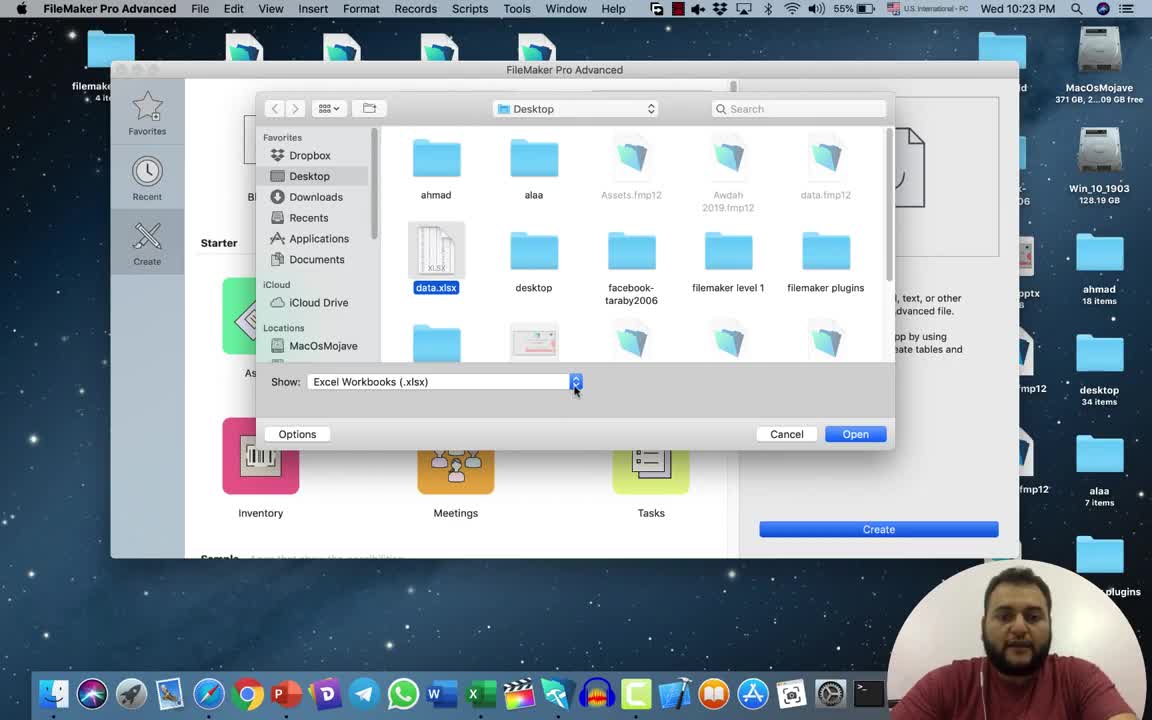Select Downloads in the sidebar
The height and width of the screenshot is (720, 1152).
click(316, 197)
